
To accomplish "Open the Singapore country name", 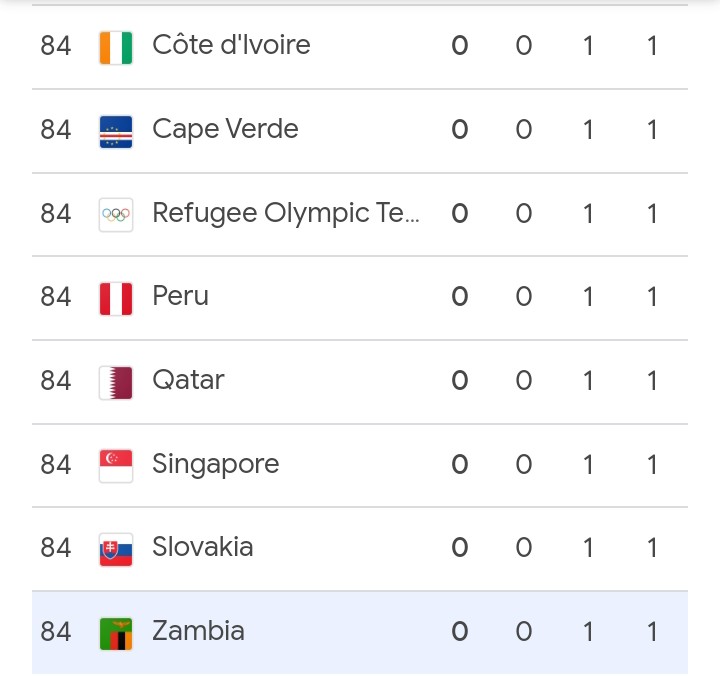I will click(215, 464).
